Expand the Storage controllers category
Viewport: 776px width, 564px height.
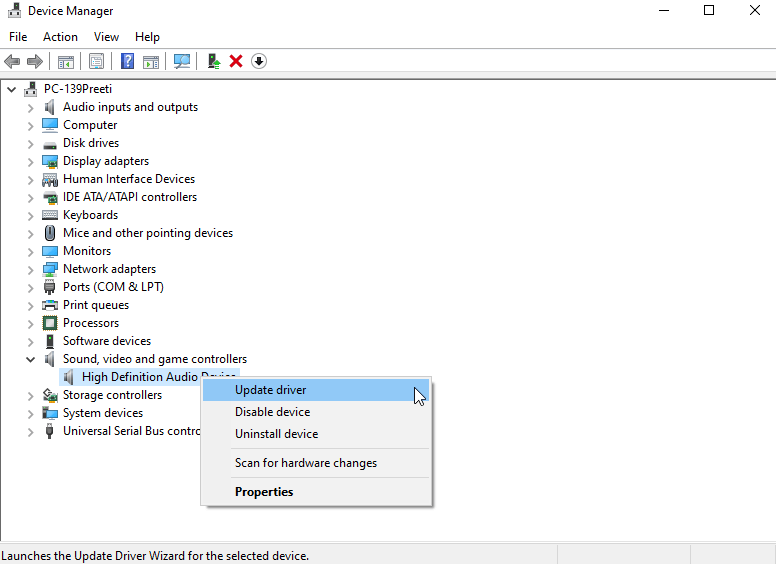pos(31,396)
